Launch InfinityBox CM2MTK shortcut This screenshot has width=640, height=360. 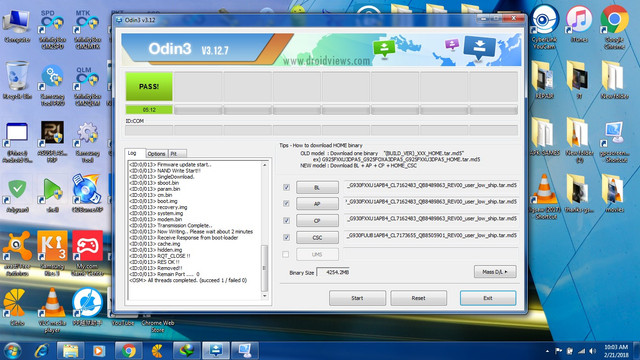coord(87,29)
